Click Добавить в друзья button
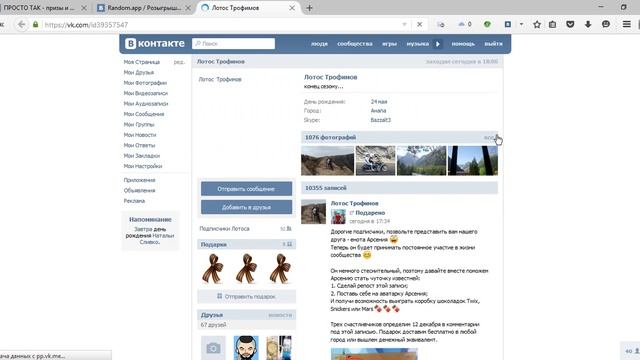This screenshot has width=640, height=360. [246, 207]
